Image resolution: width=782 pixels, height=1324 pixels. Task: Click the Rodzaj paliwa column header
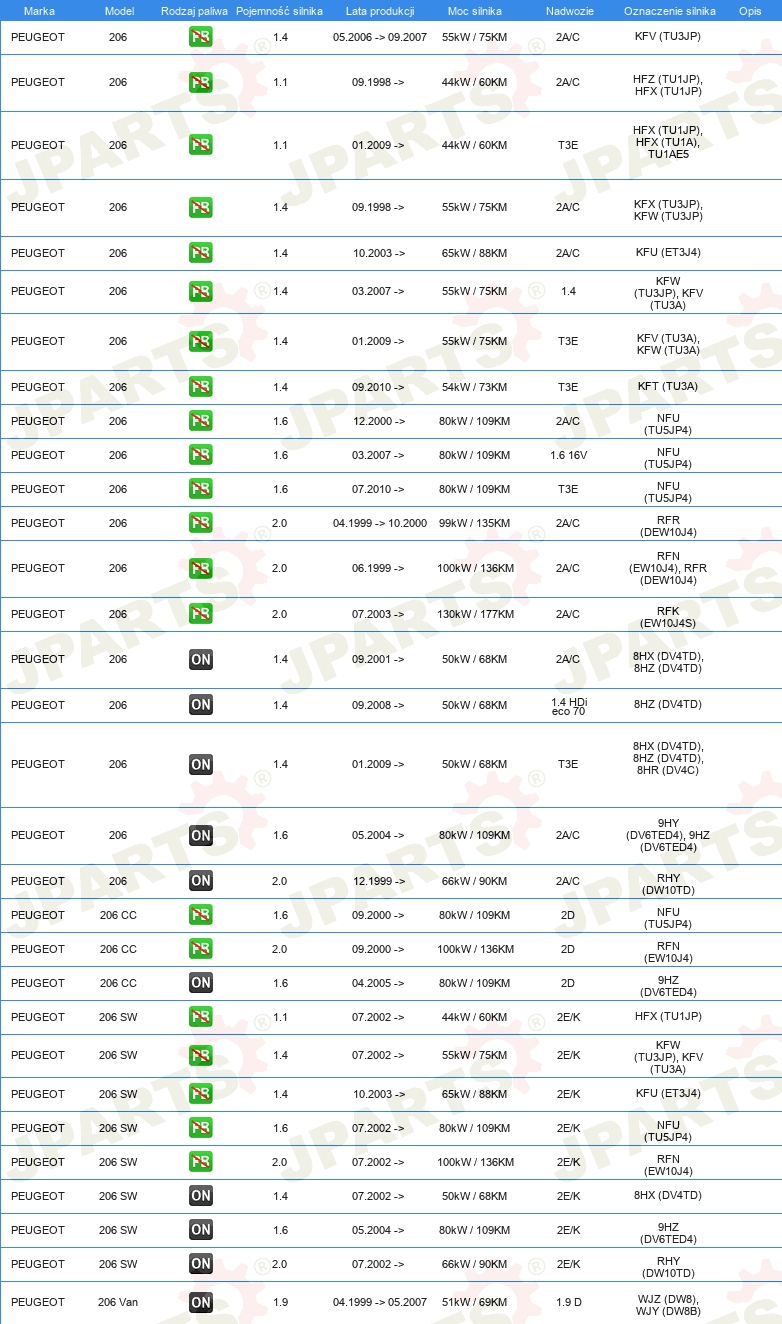(195, 11)
